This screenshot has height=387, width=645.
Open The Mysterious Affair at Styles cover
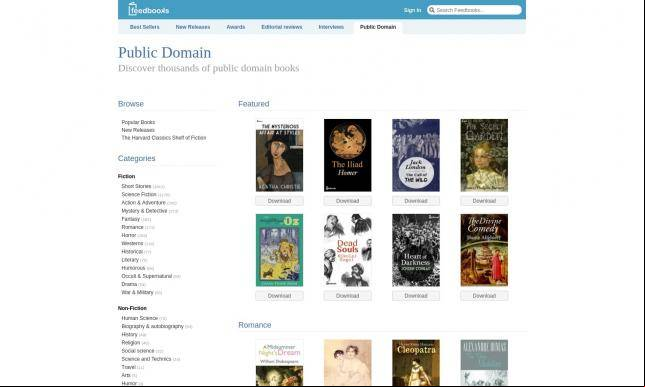click(x=279, y=155)
